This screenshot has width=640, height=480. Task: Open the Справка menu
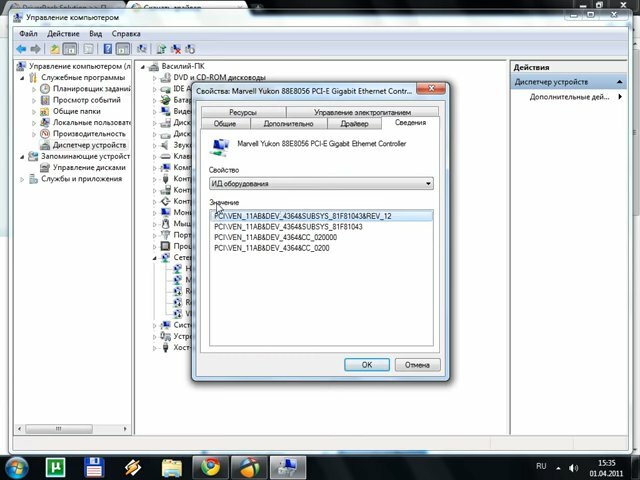126,34
